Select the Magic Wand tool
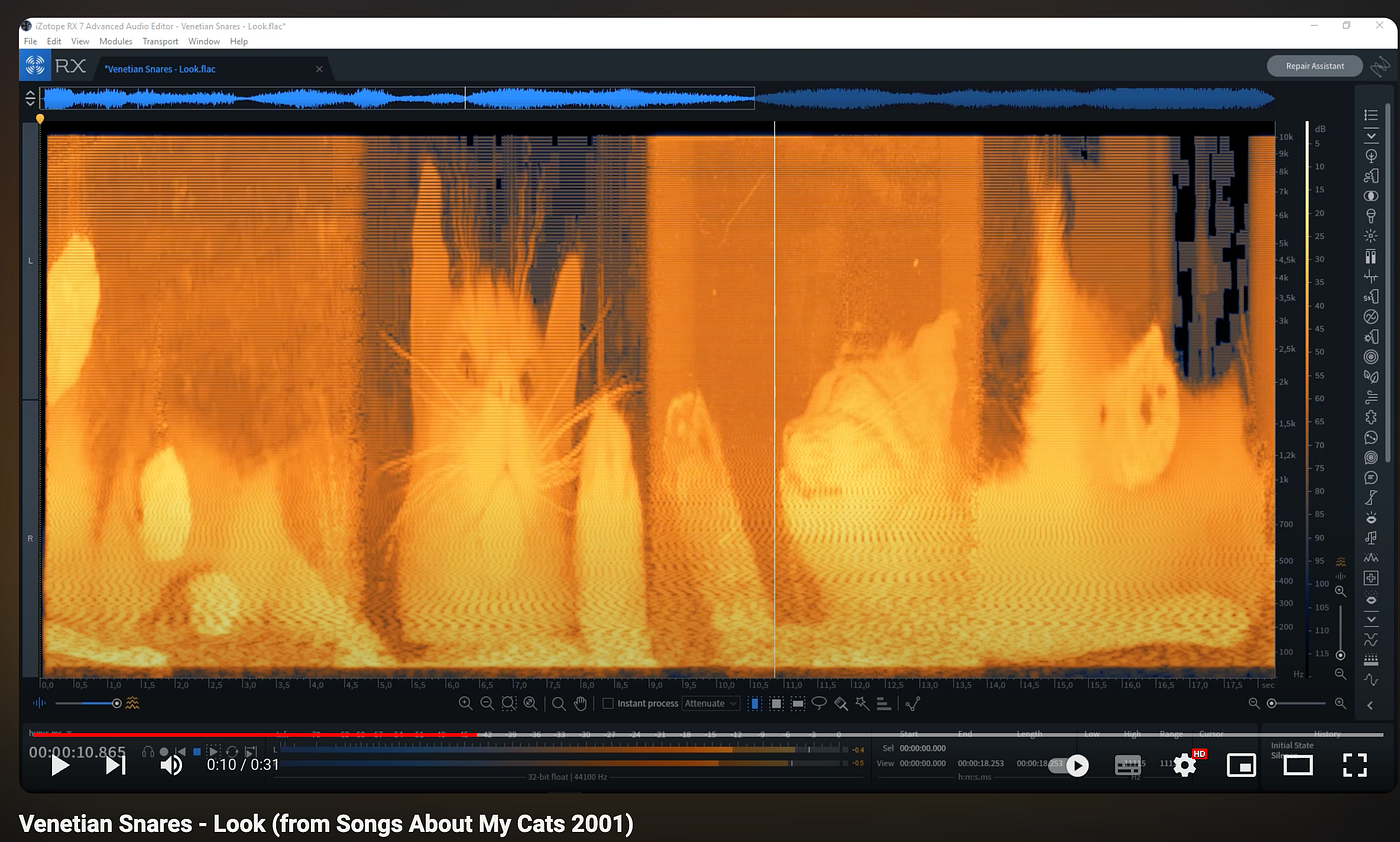The width and height of the screenshot is (1400, 842). click(x=862, y=704)
